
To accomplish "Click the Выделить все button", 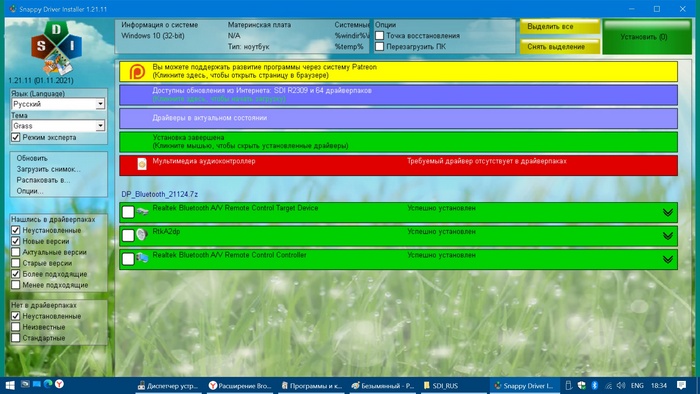I will [x=560, y=27].
